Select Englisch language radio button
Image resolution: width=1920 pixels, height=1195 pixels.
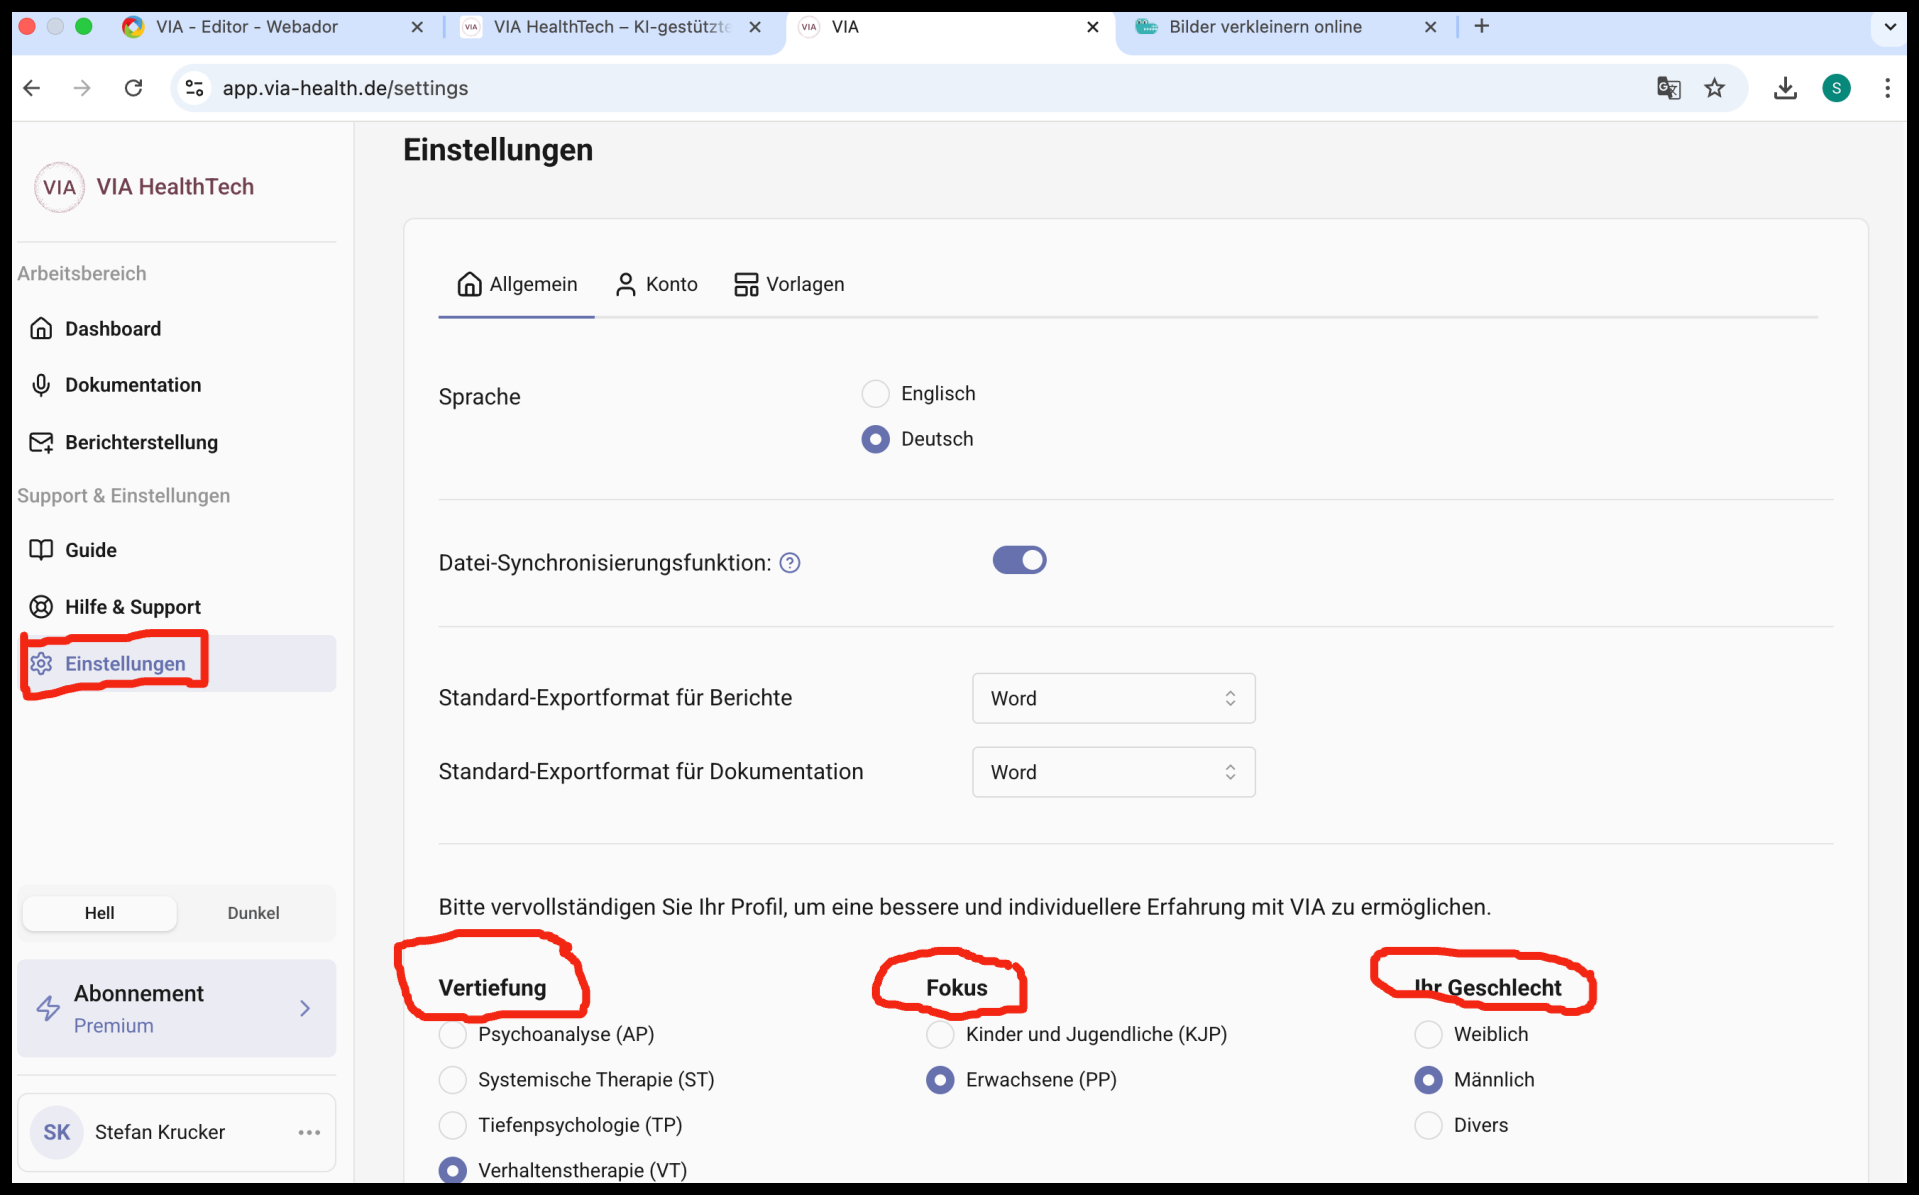(875, 394)
